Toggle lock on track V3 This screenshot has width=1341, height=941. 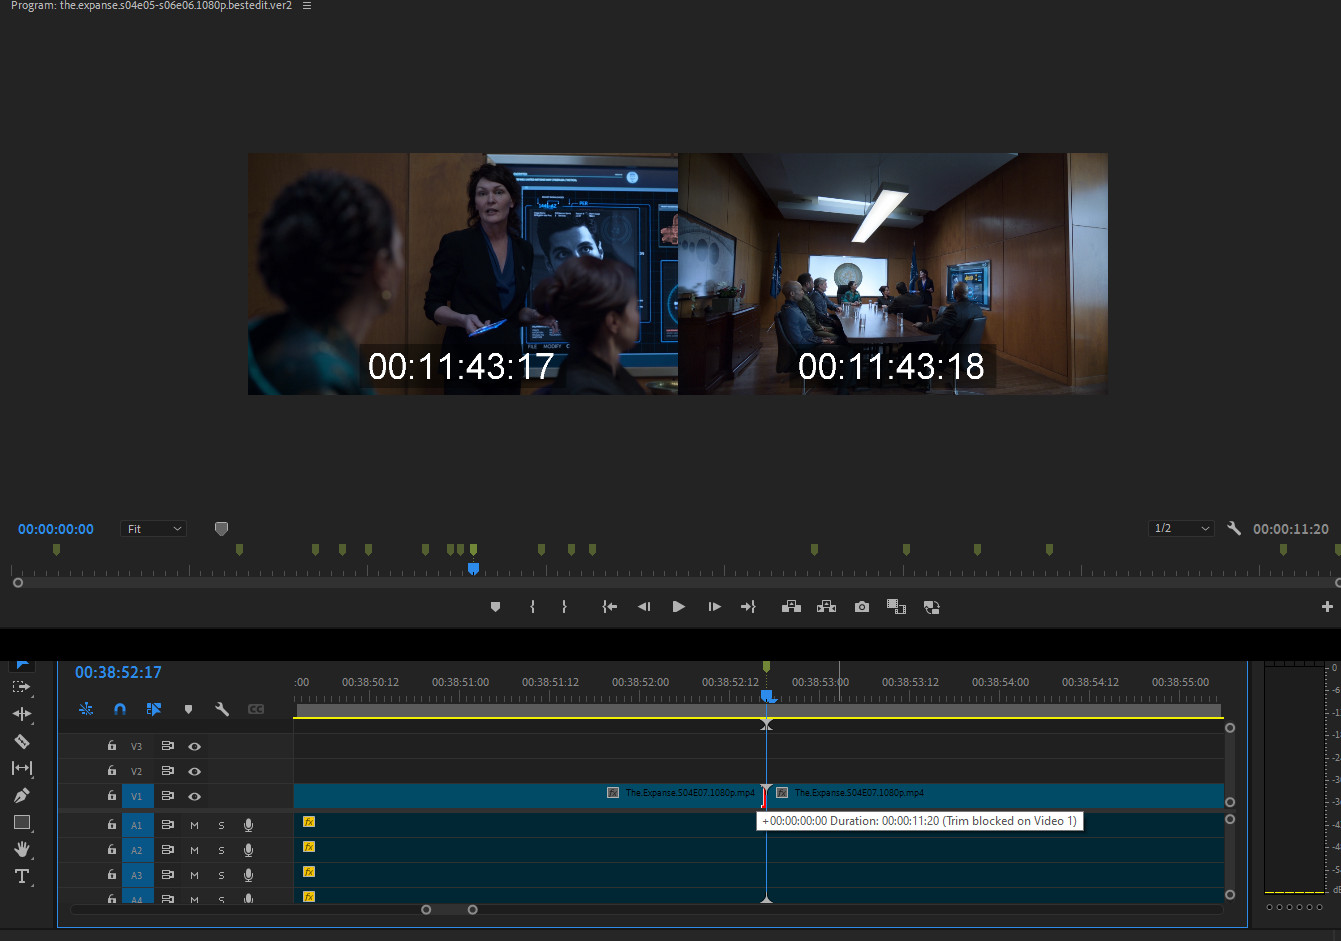[112, 746]
